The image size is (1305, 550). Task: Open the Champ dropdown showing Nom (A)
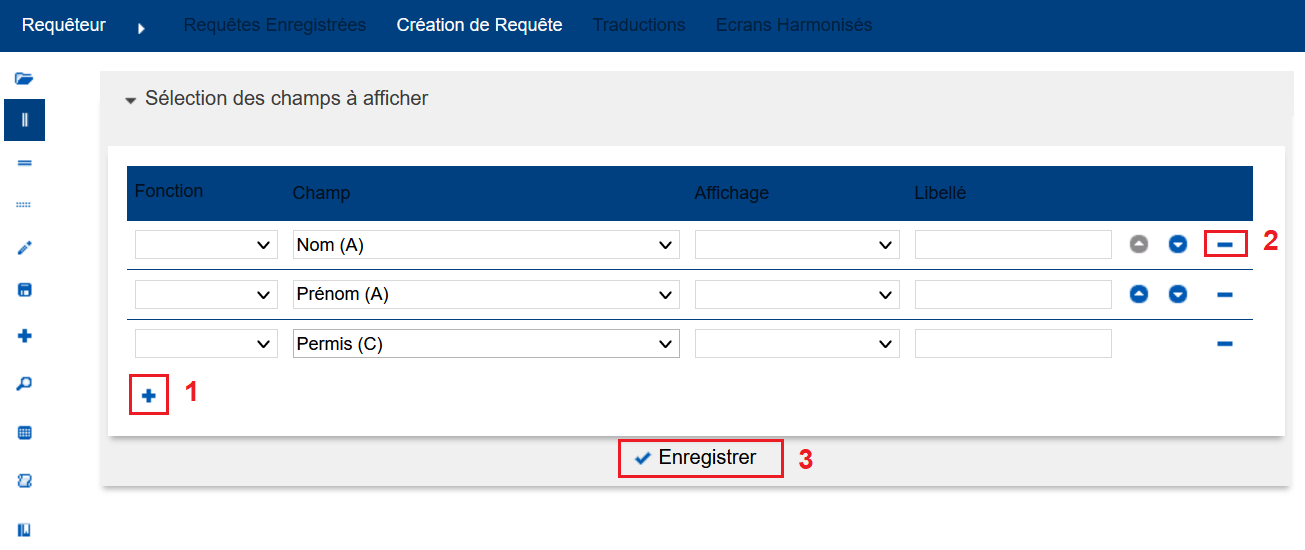[x=486, y=244]
